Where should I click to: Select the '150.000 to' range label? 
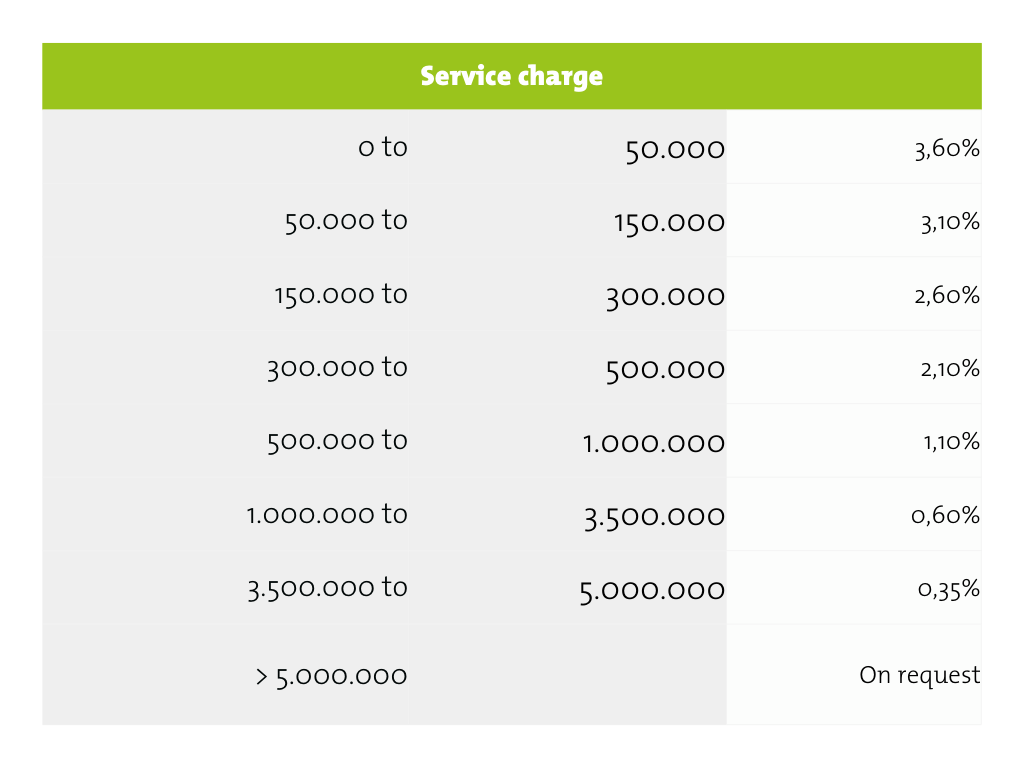coord(341,294)
